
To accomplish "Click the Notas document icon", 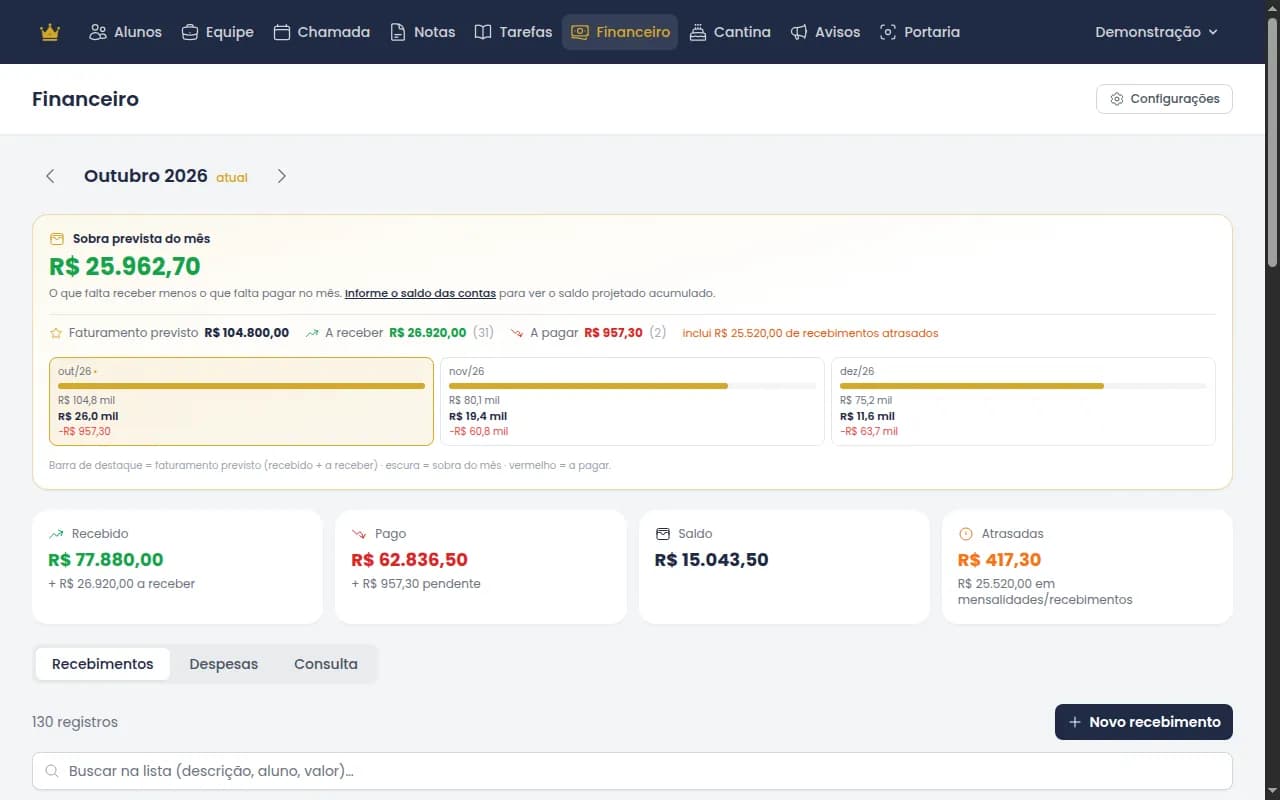I will (x=398, y=32).
